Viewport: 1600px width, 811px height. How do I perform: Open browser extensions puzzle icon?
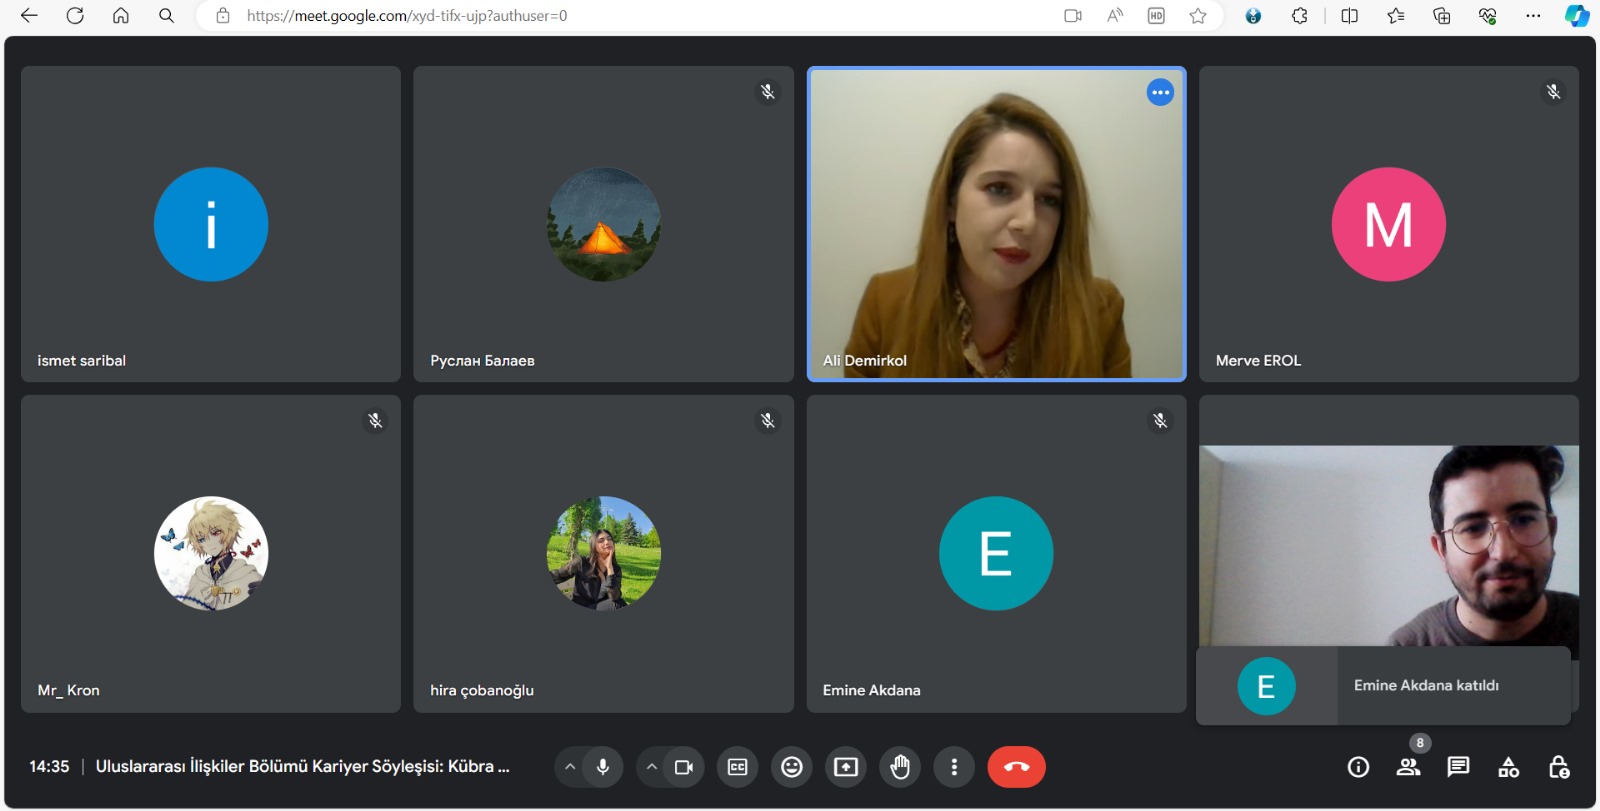[1300, 15]
